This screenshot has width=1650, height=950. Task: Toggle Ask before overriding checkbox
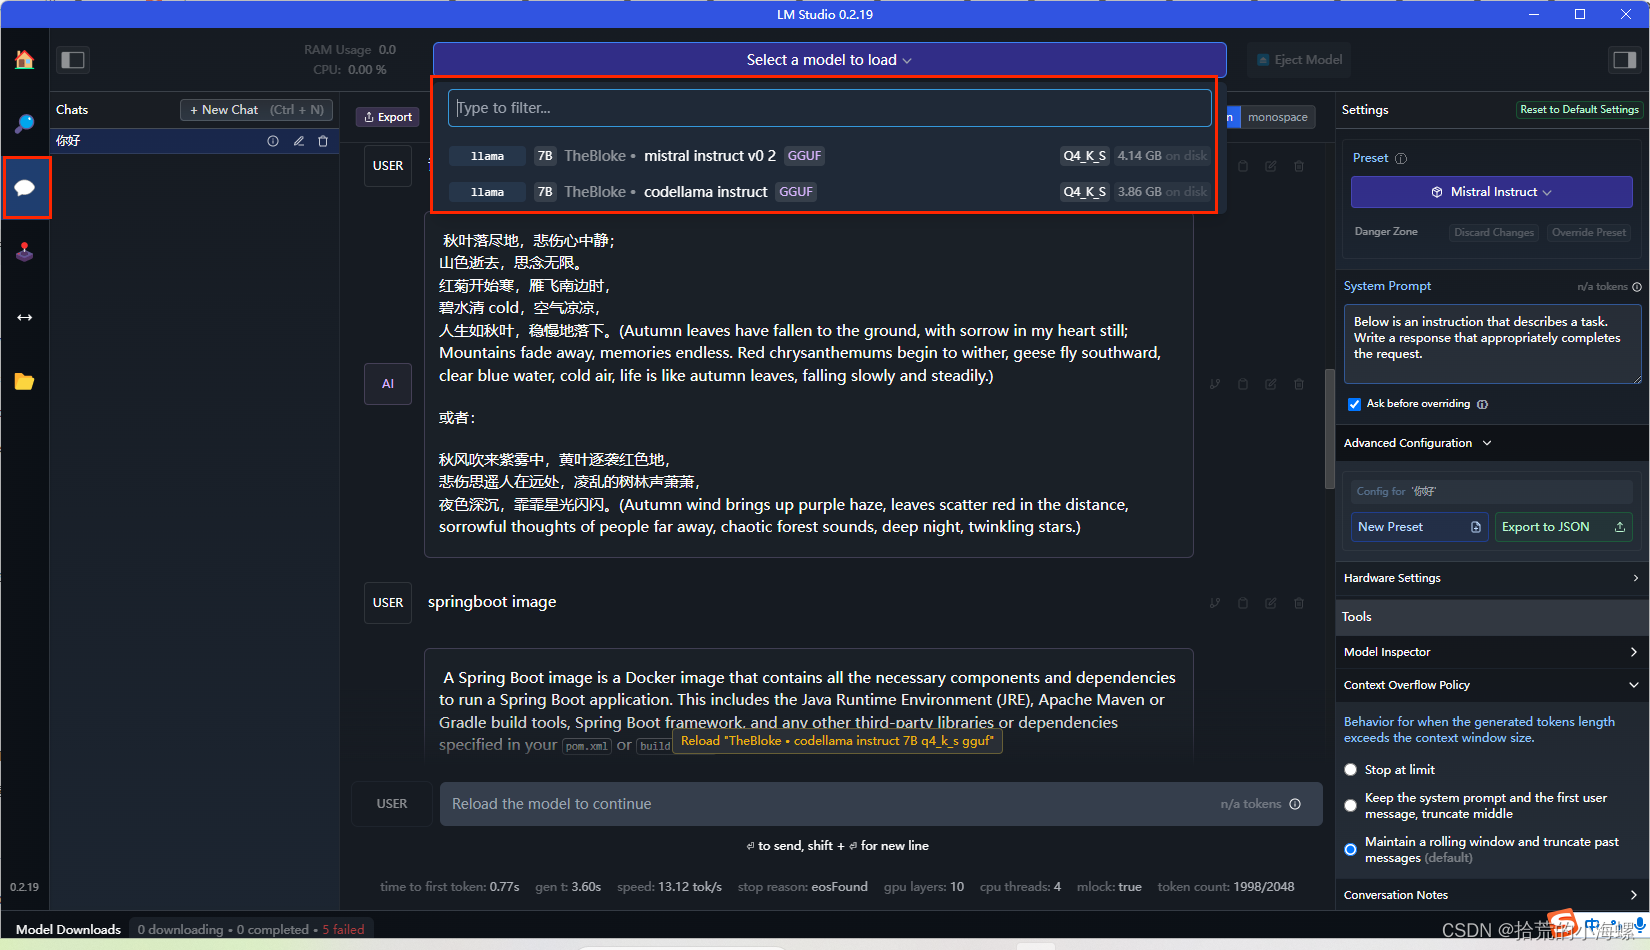point(1354,404)
